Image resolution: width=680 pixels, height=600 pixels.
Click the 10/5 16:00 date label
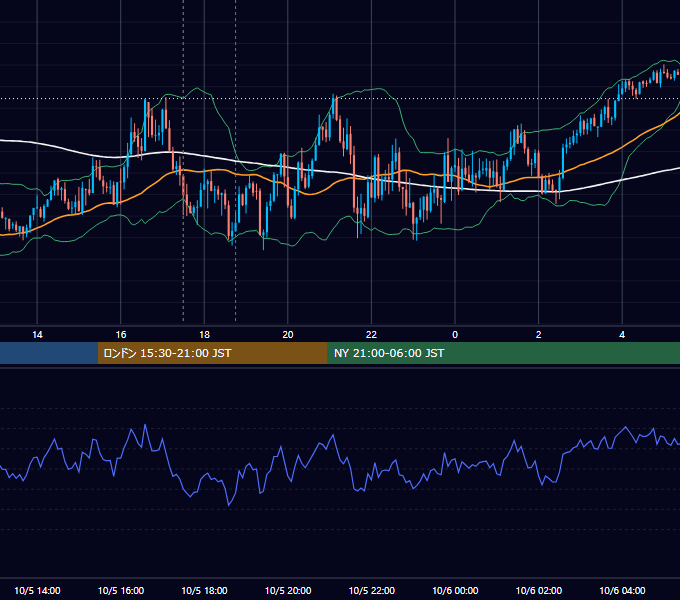(121, 590)
